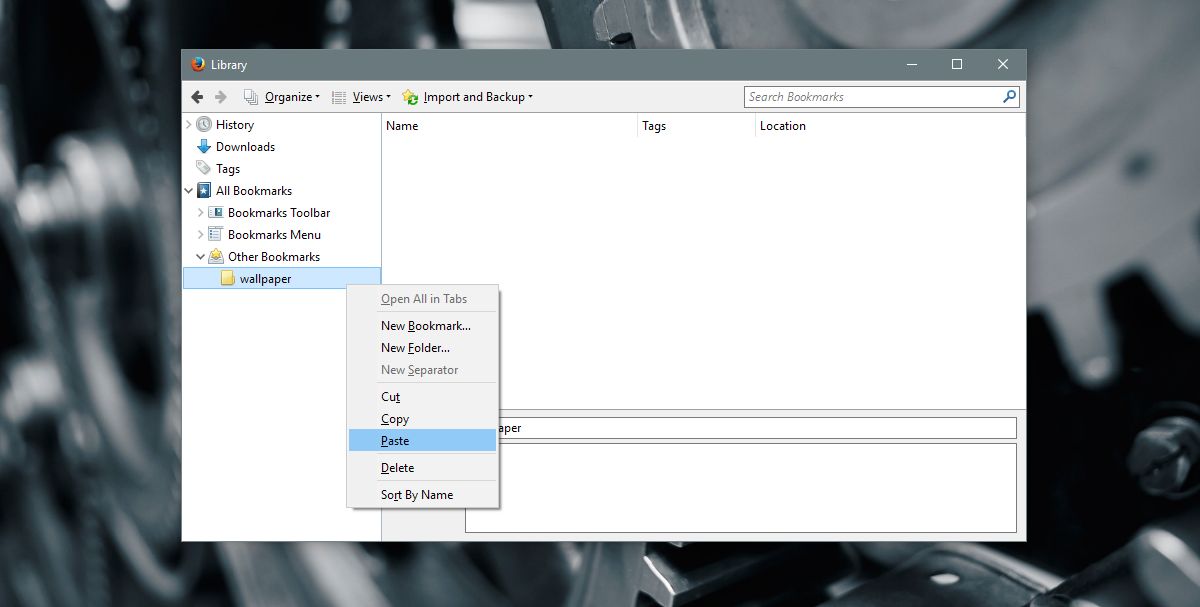1200x607 pixels.
Task: Click the folder name field showing "paper"
Action: point(757,428)
